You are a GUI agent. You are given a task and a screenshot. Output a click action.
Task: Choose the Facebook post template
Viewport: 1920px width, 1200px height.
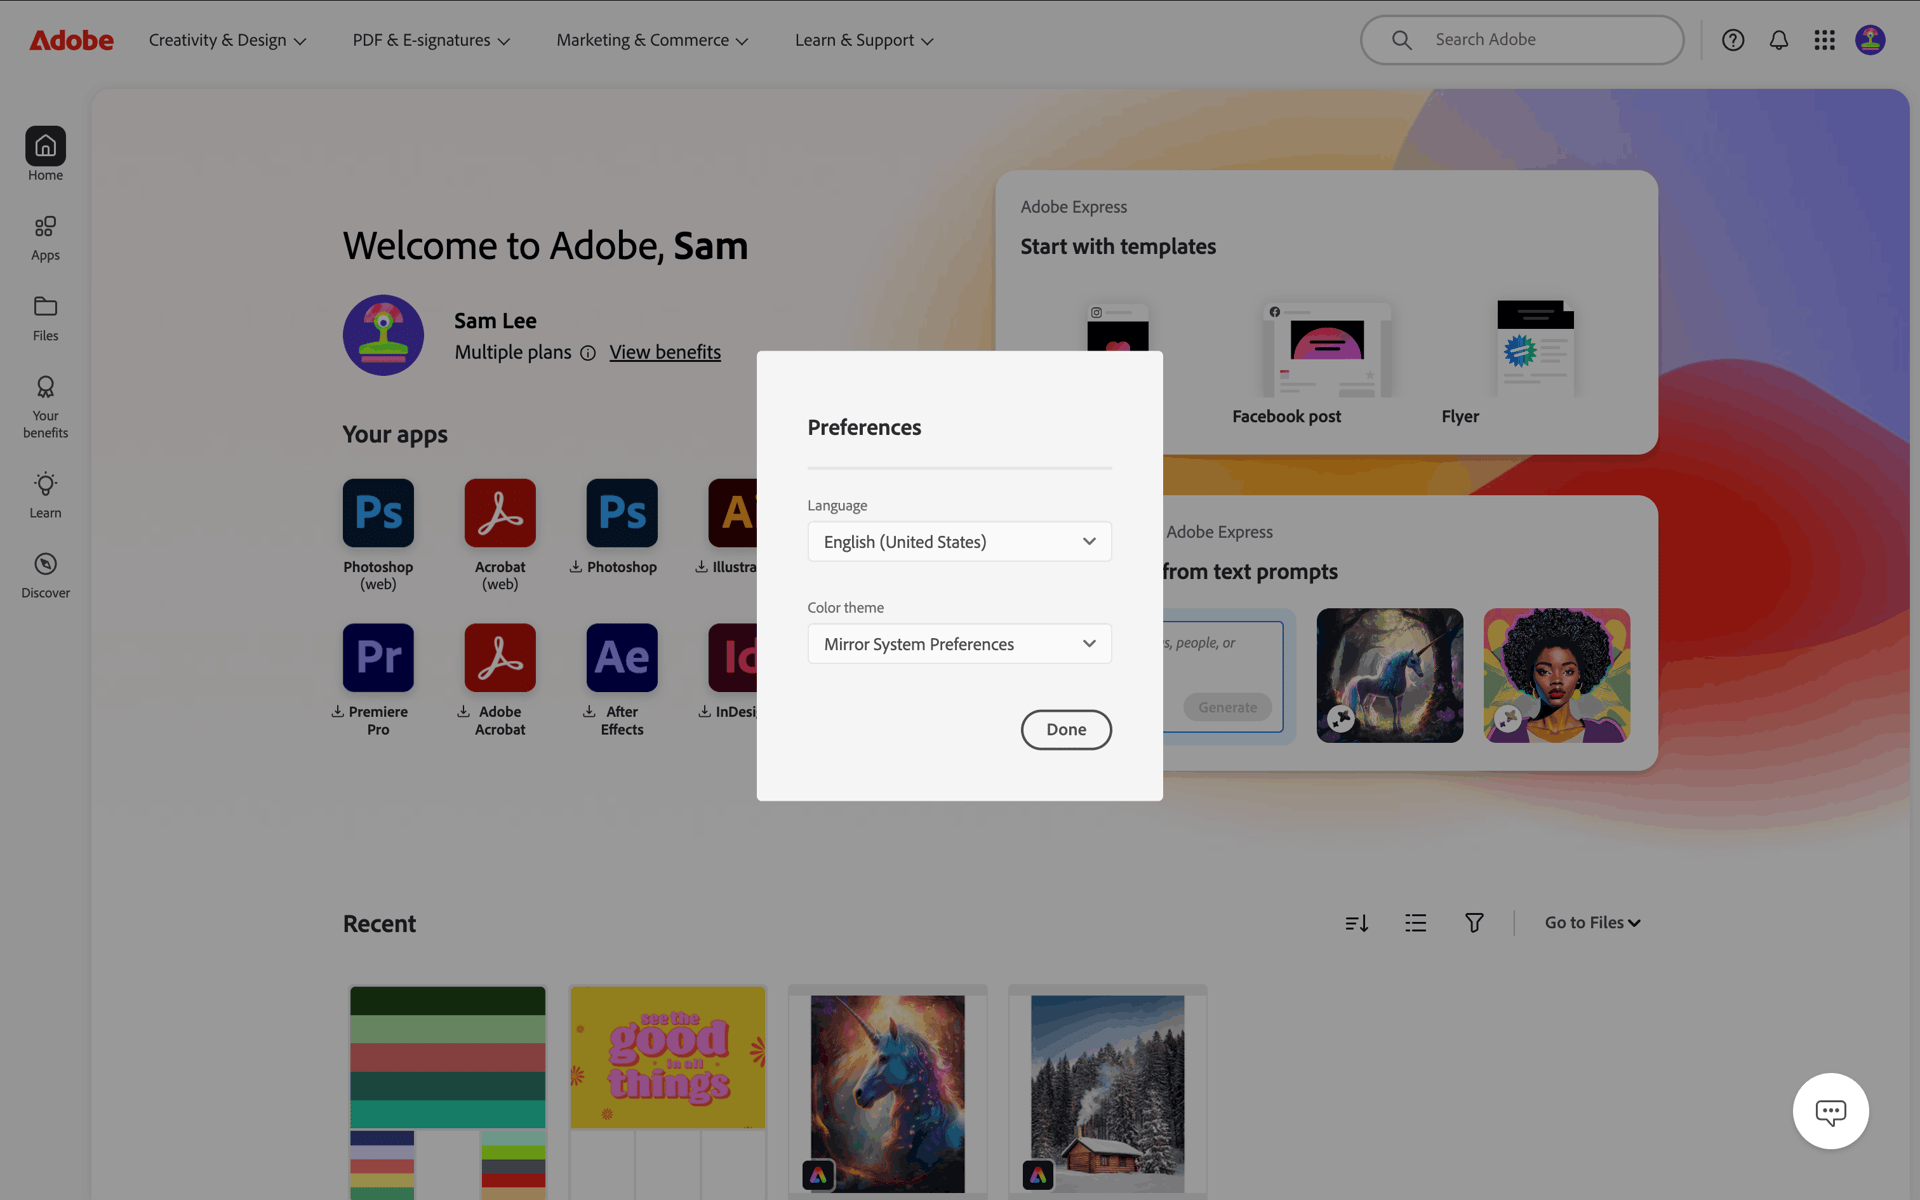1326,363
